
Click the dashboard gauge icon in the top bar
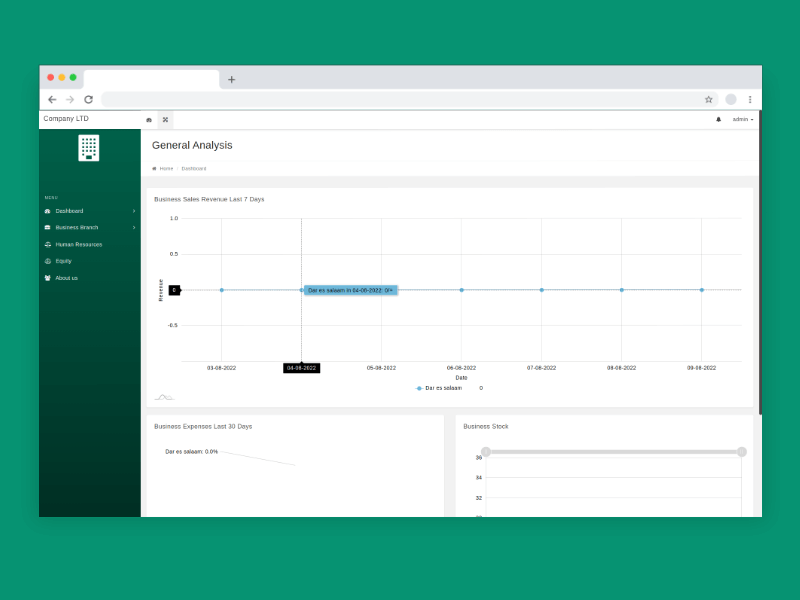[x=149, y=120]
